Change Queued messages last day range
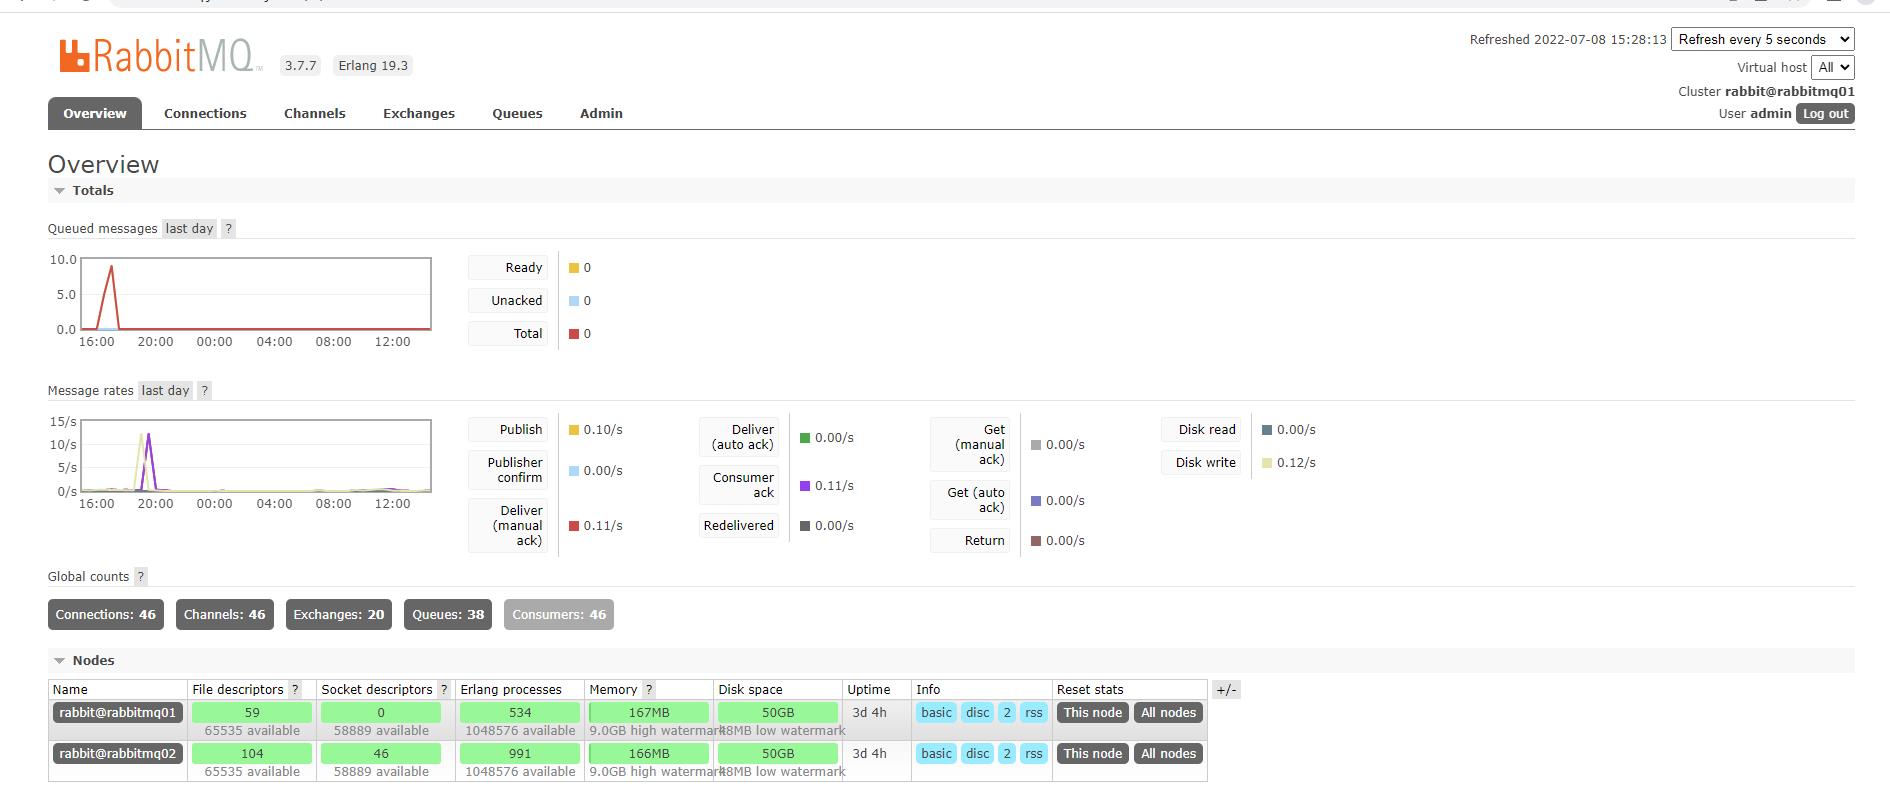This screenshot has height=788, width=1890. (x=189, y=228)
